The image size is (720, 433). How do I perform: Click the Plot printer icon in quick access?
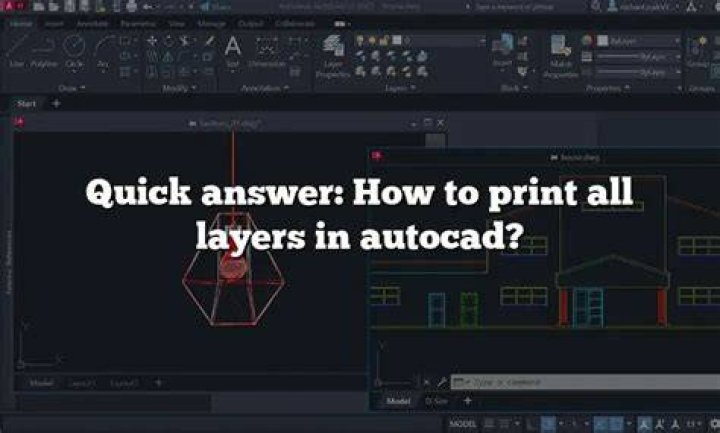[132, 6]
